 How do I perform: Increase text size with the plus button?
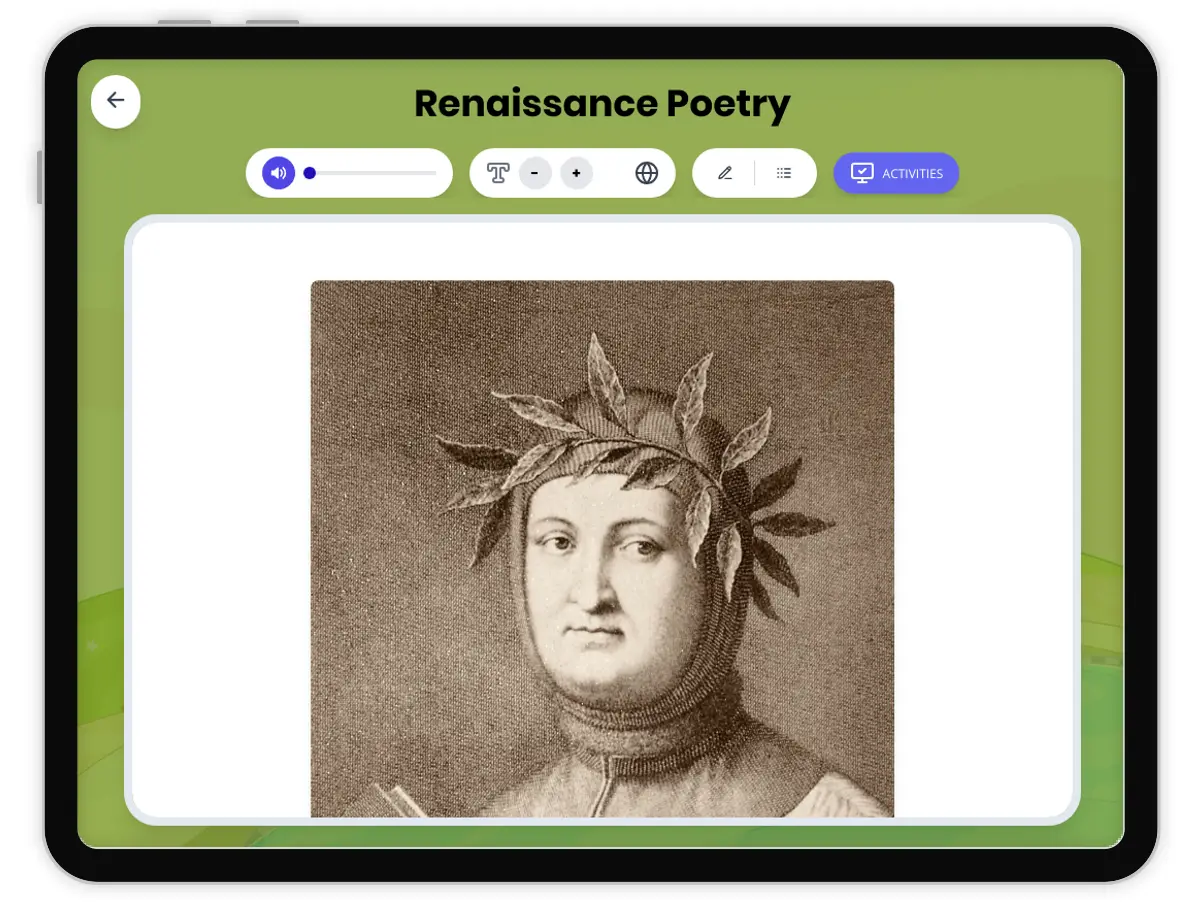coord(576,173)
